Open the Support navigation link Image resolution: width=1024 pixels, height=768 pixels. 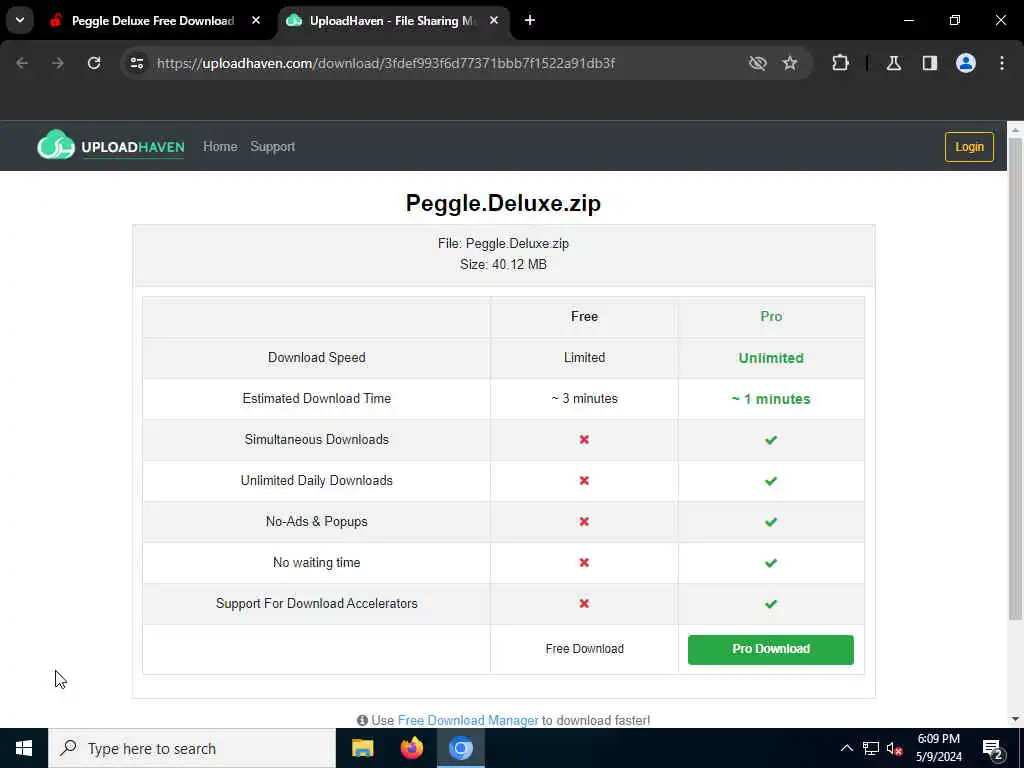coord(272,146)
